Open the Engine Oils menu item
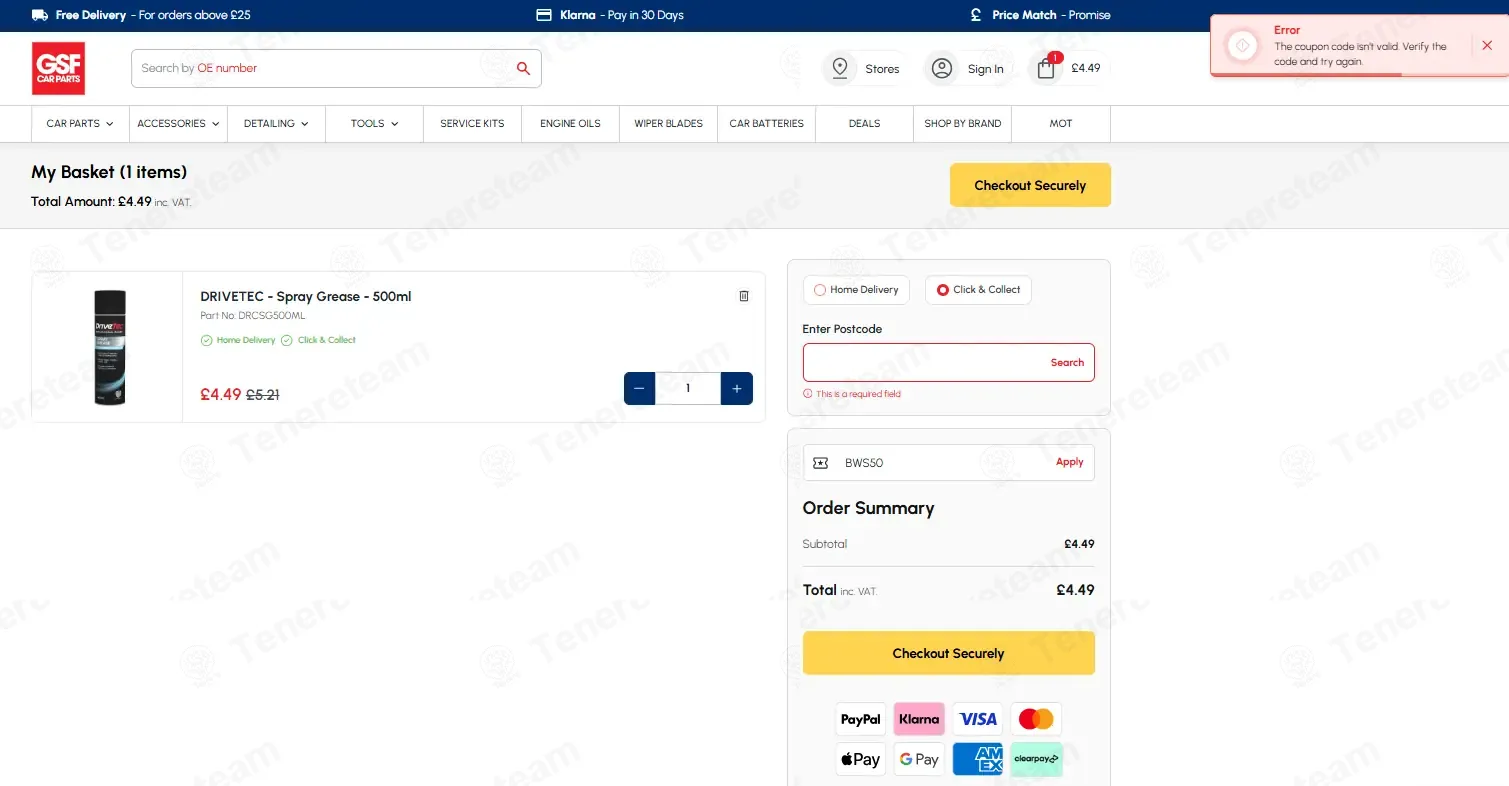This screenshot has width=1509, height=786. click(570, 124)
